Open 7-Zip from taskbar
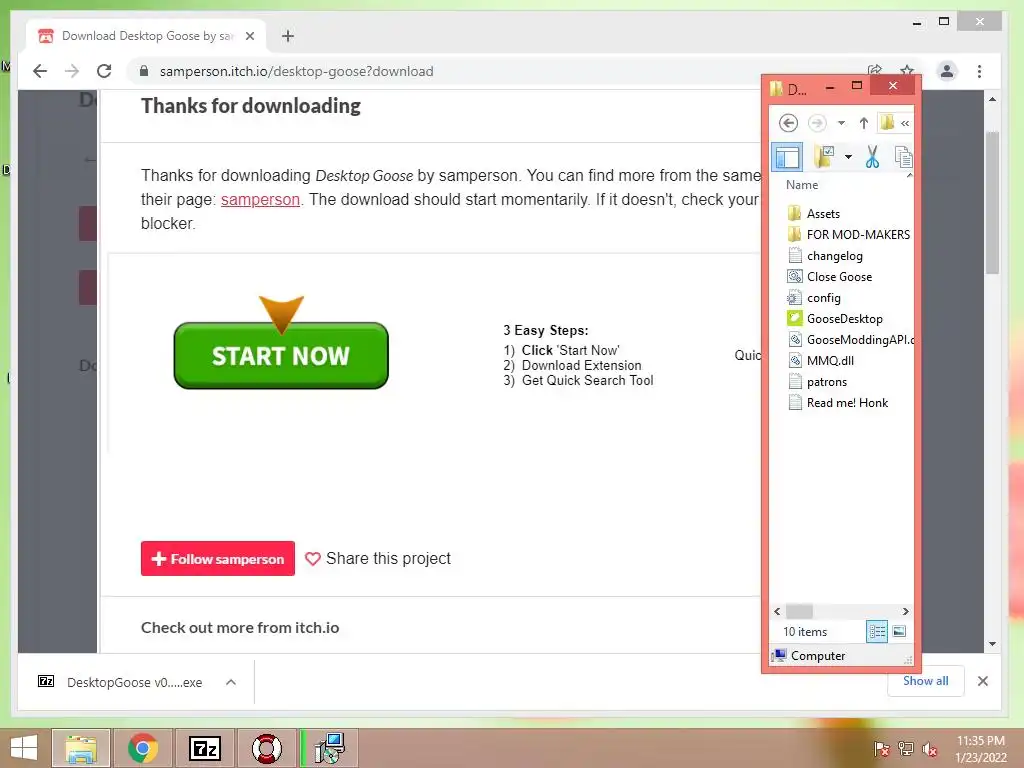The height and width of the screenshot is (768, 1024). click(x=205, y=748)
